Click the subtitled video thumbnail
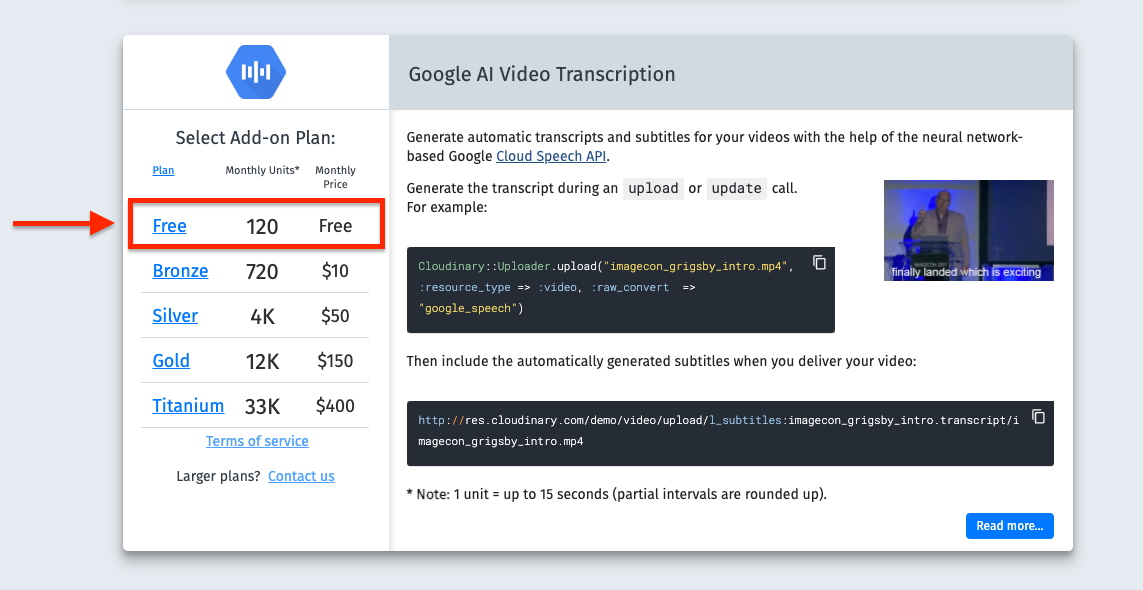Screen dimensions: 1143x590 pos(968,230)
